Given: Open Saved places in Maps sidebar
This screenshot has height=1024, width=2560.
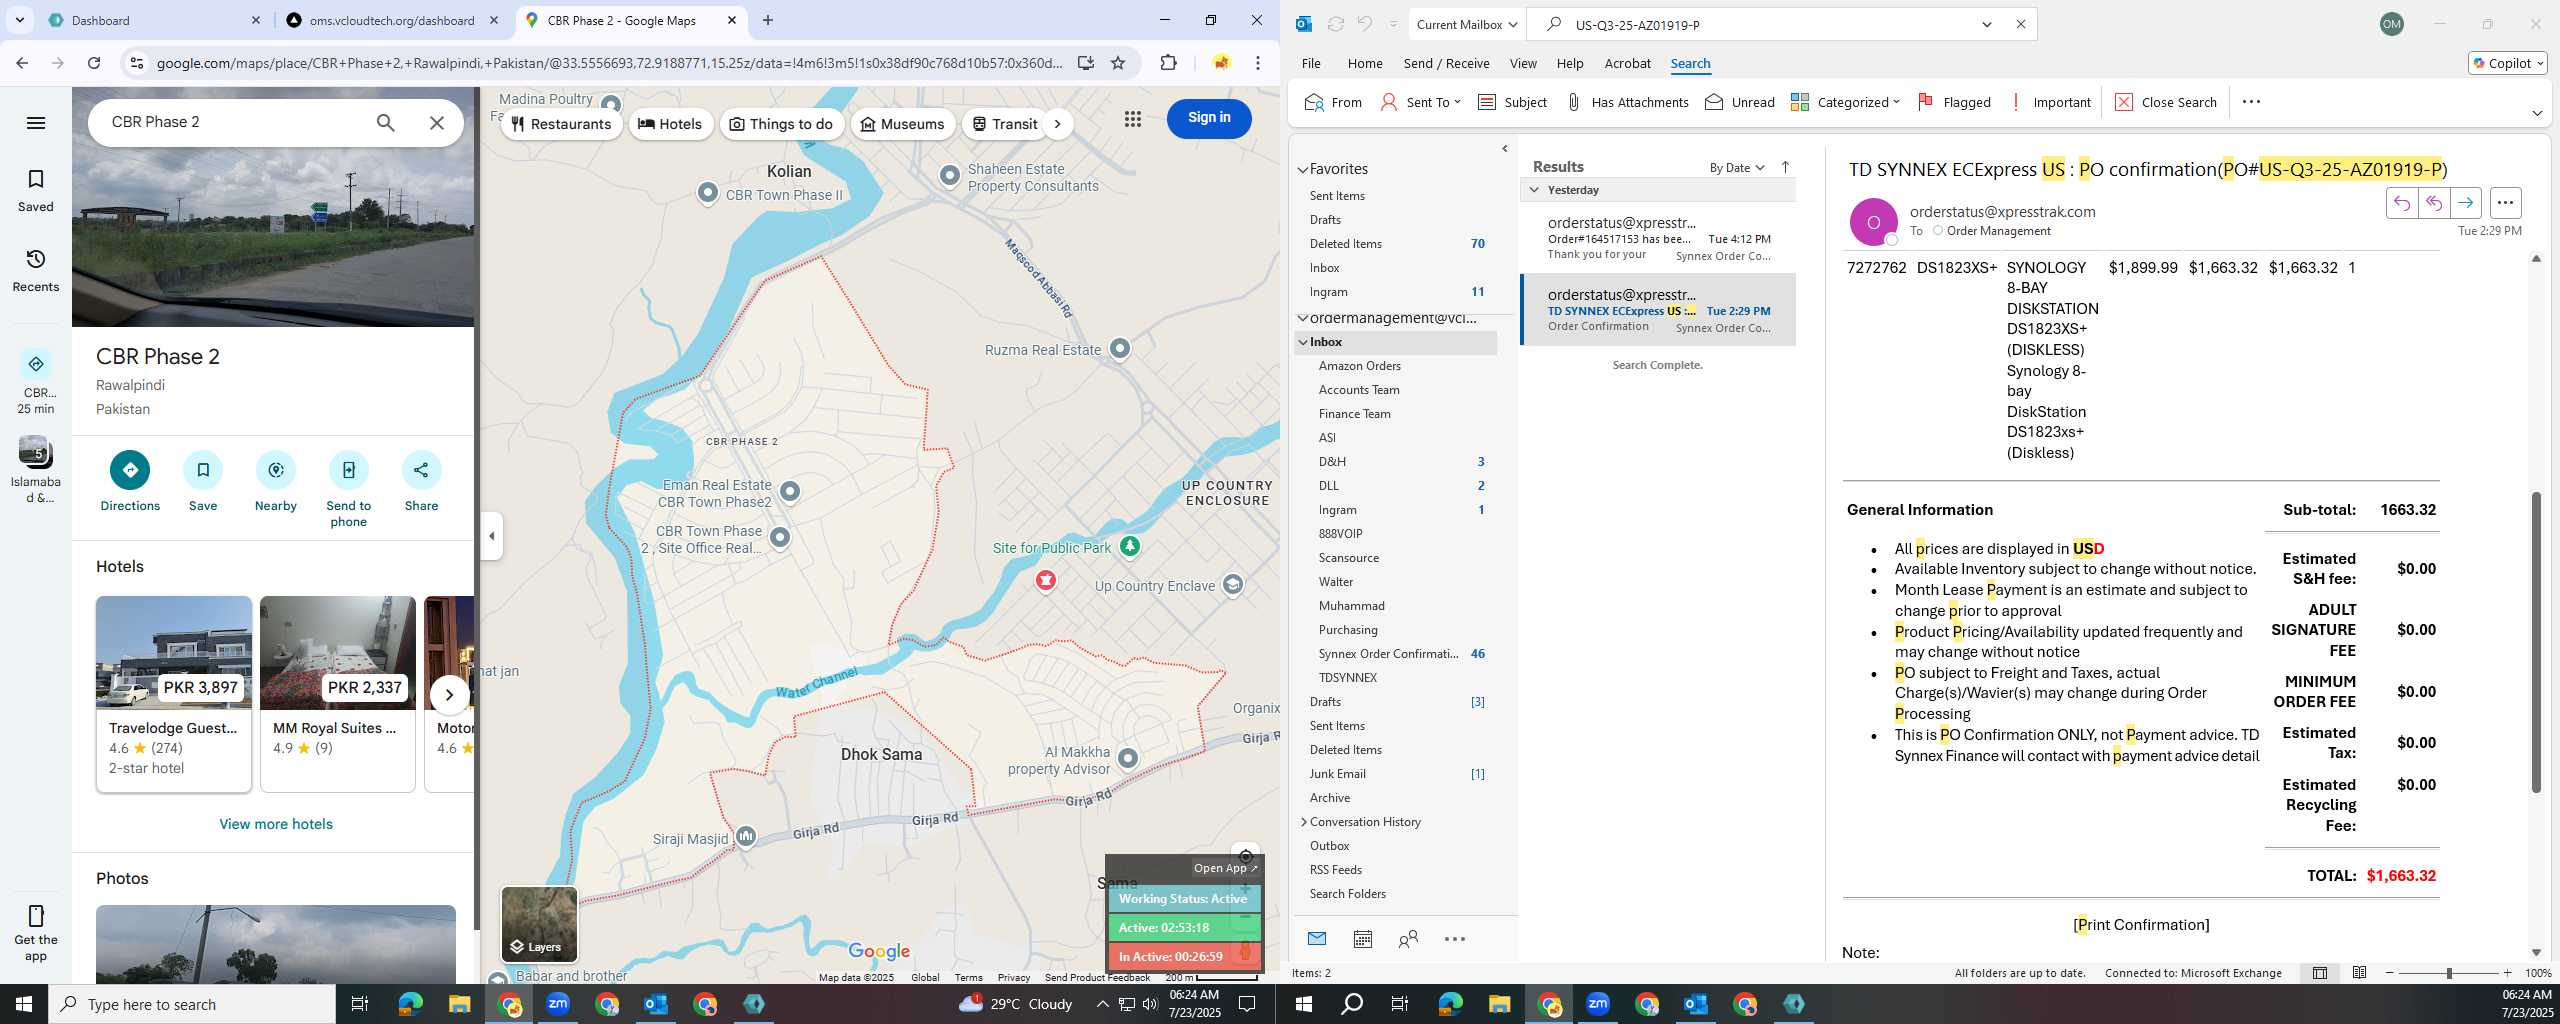Looking at the screenshot, I should [36, 190].
